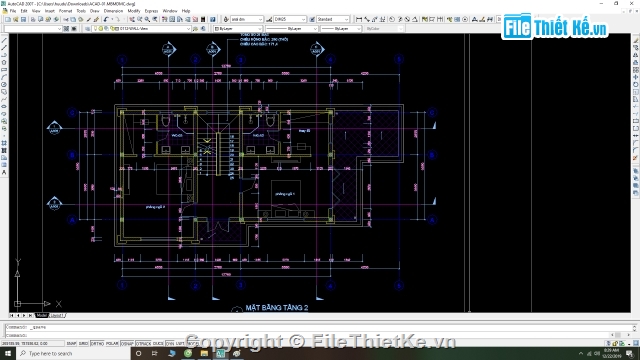Viewport: 640px width, 360px height.
Task: Select the Linear dimension tool
Action: coord(359,19)
